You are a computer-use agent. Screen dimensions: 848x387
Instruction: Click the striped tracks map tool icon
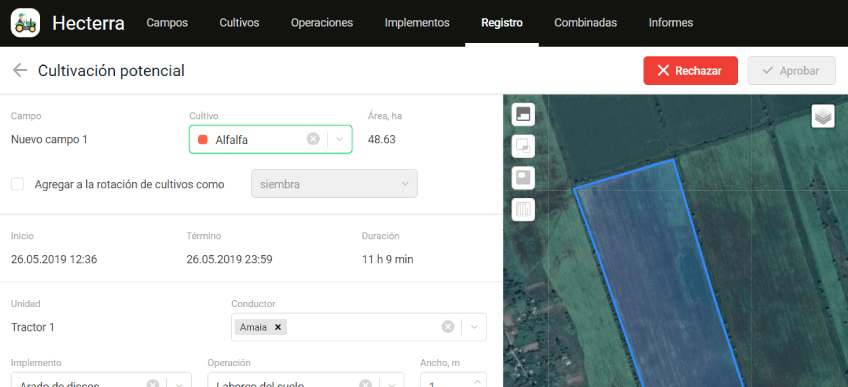(x=523, y=209)
